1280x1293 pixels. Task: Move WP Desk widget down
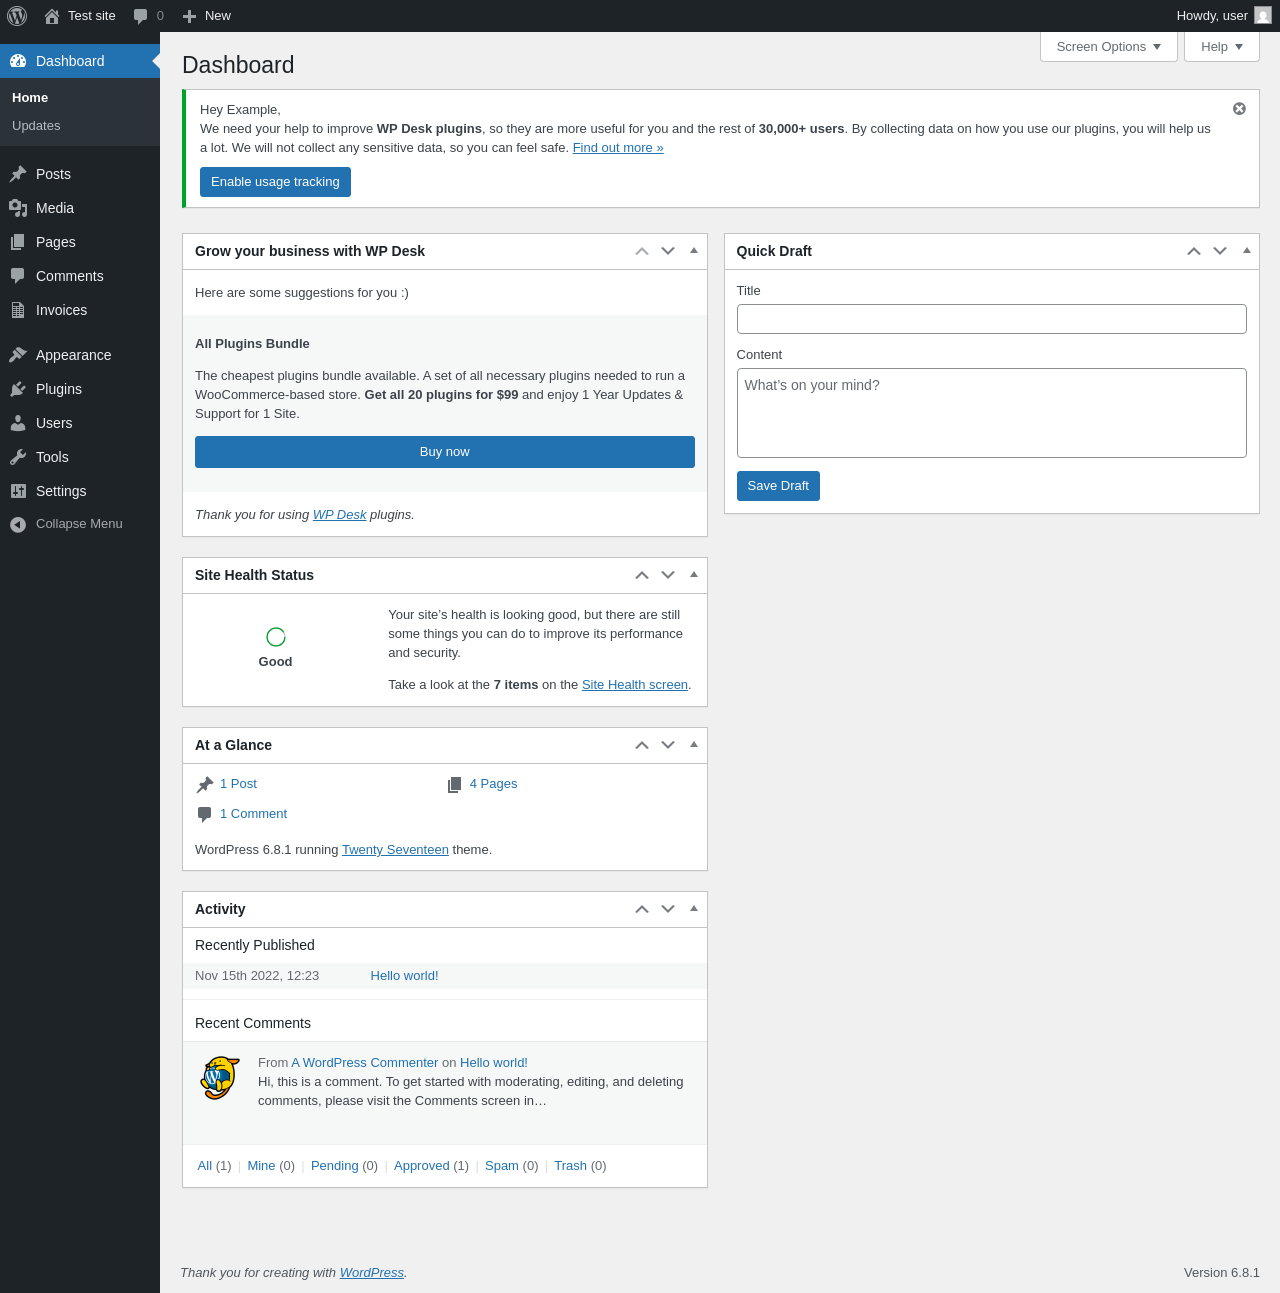[x=668, y=251]
